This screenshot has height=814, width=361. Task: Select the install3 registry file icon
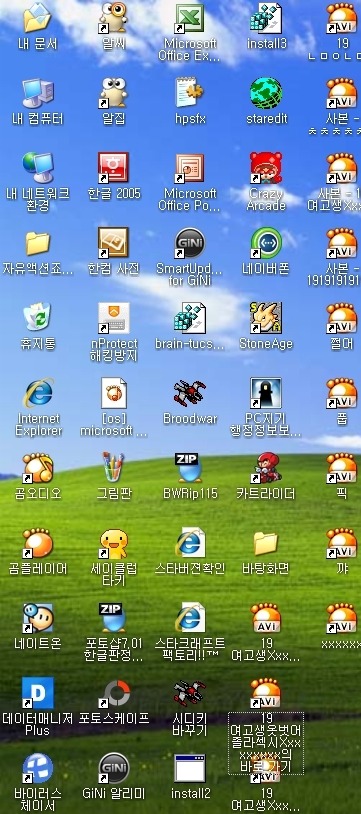click(266, 18)
